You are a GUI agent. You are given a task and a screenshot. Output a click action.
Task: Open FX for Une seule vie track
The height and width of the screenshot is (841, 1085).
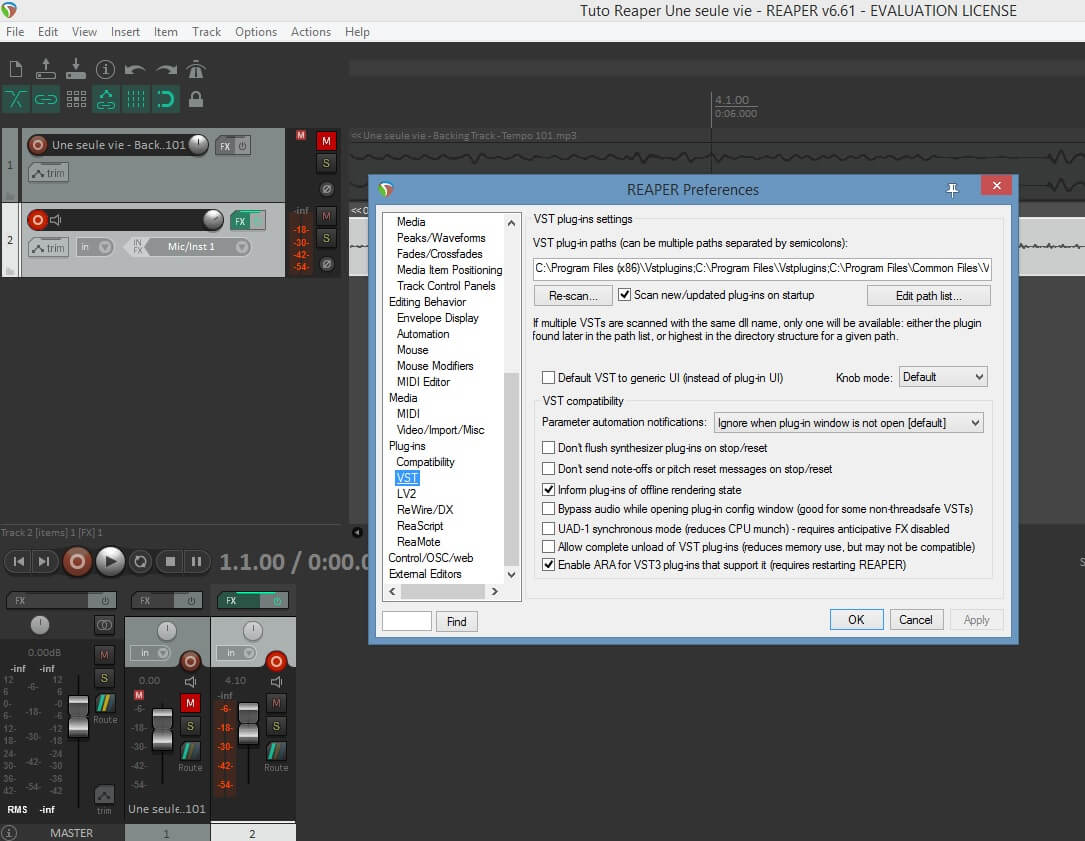click(x=225, y=146)
